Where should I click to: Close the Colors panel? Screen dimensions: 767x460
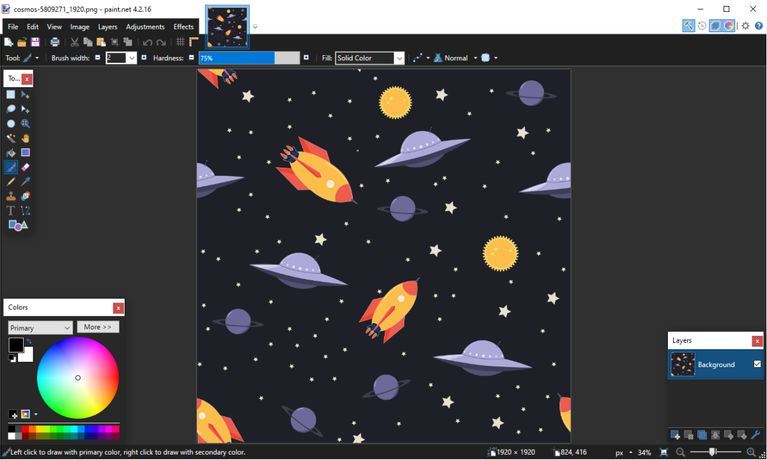tap(118, 308)
